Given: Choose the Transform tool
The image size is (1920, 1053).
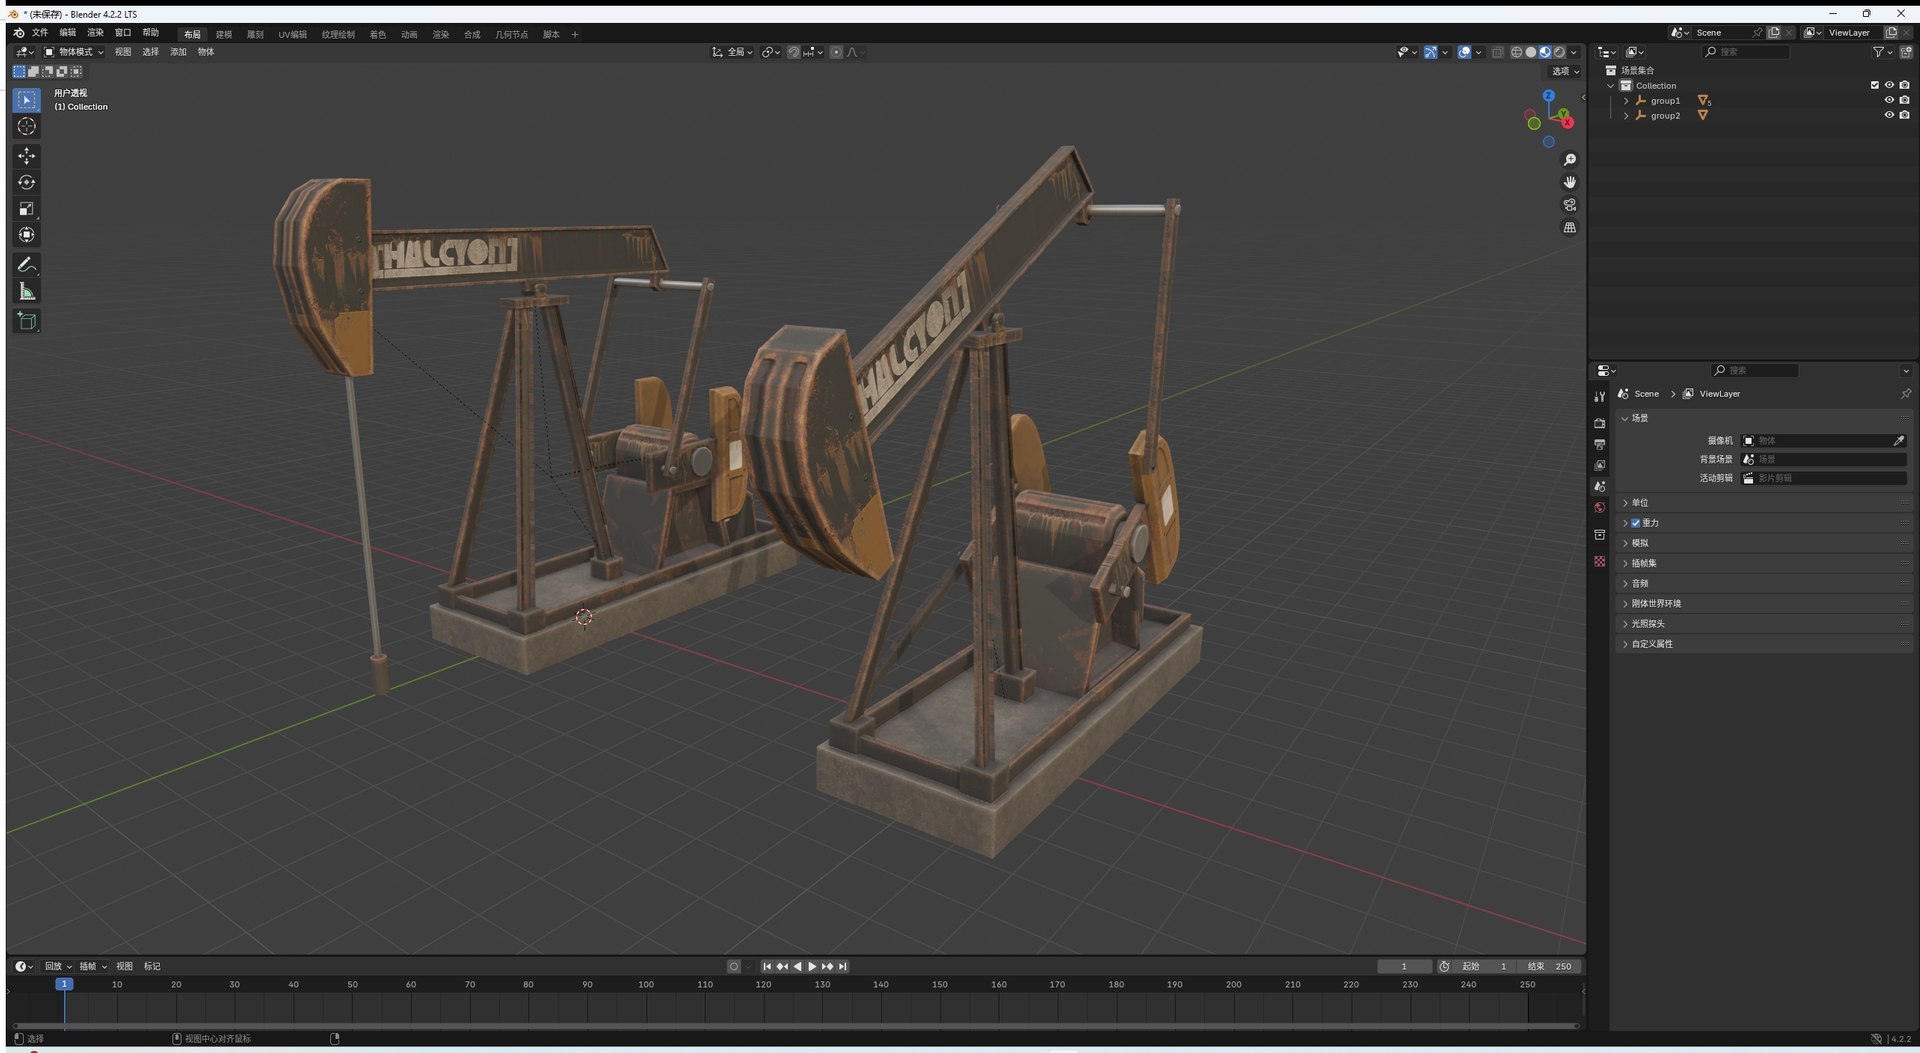Looking at the screenshot, I should 27,235.
